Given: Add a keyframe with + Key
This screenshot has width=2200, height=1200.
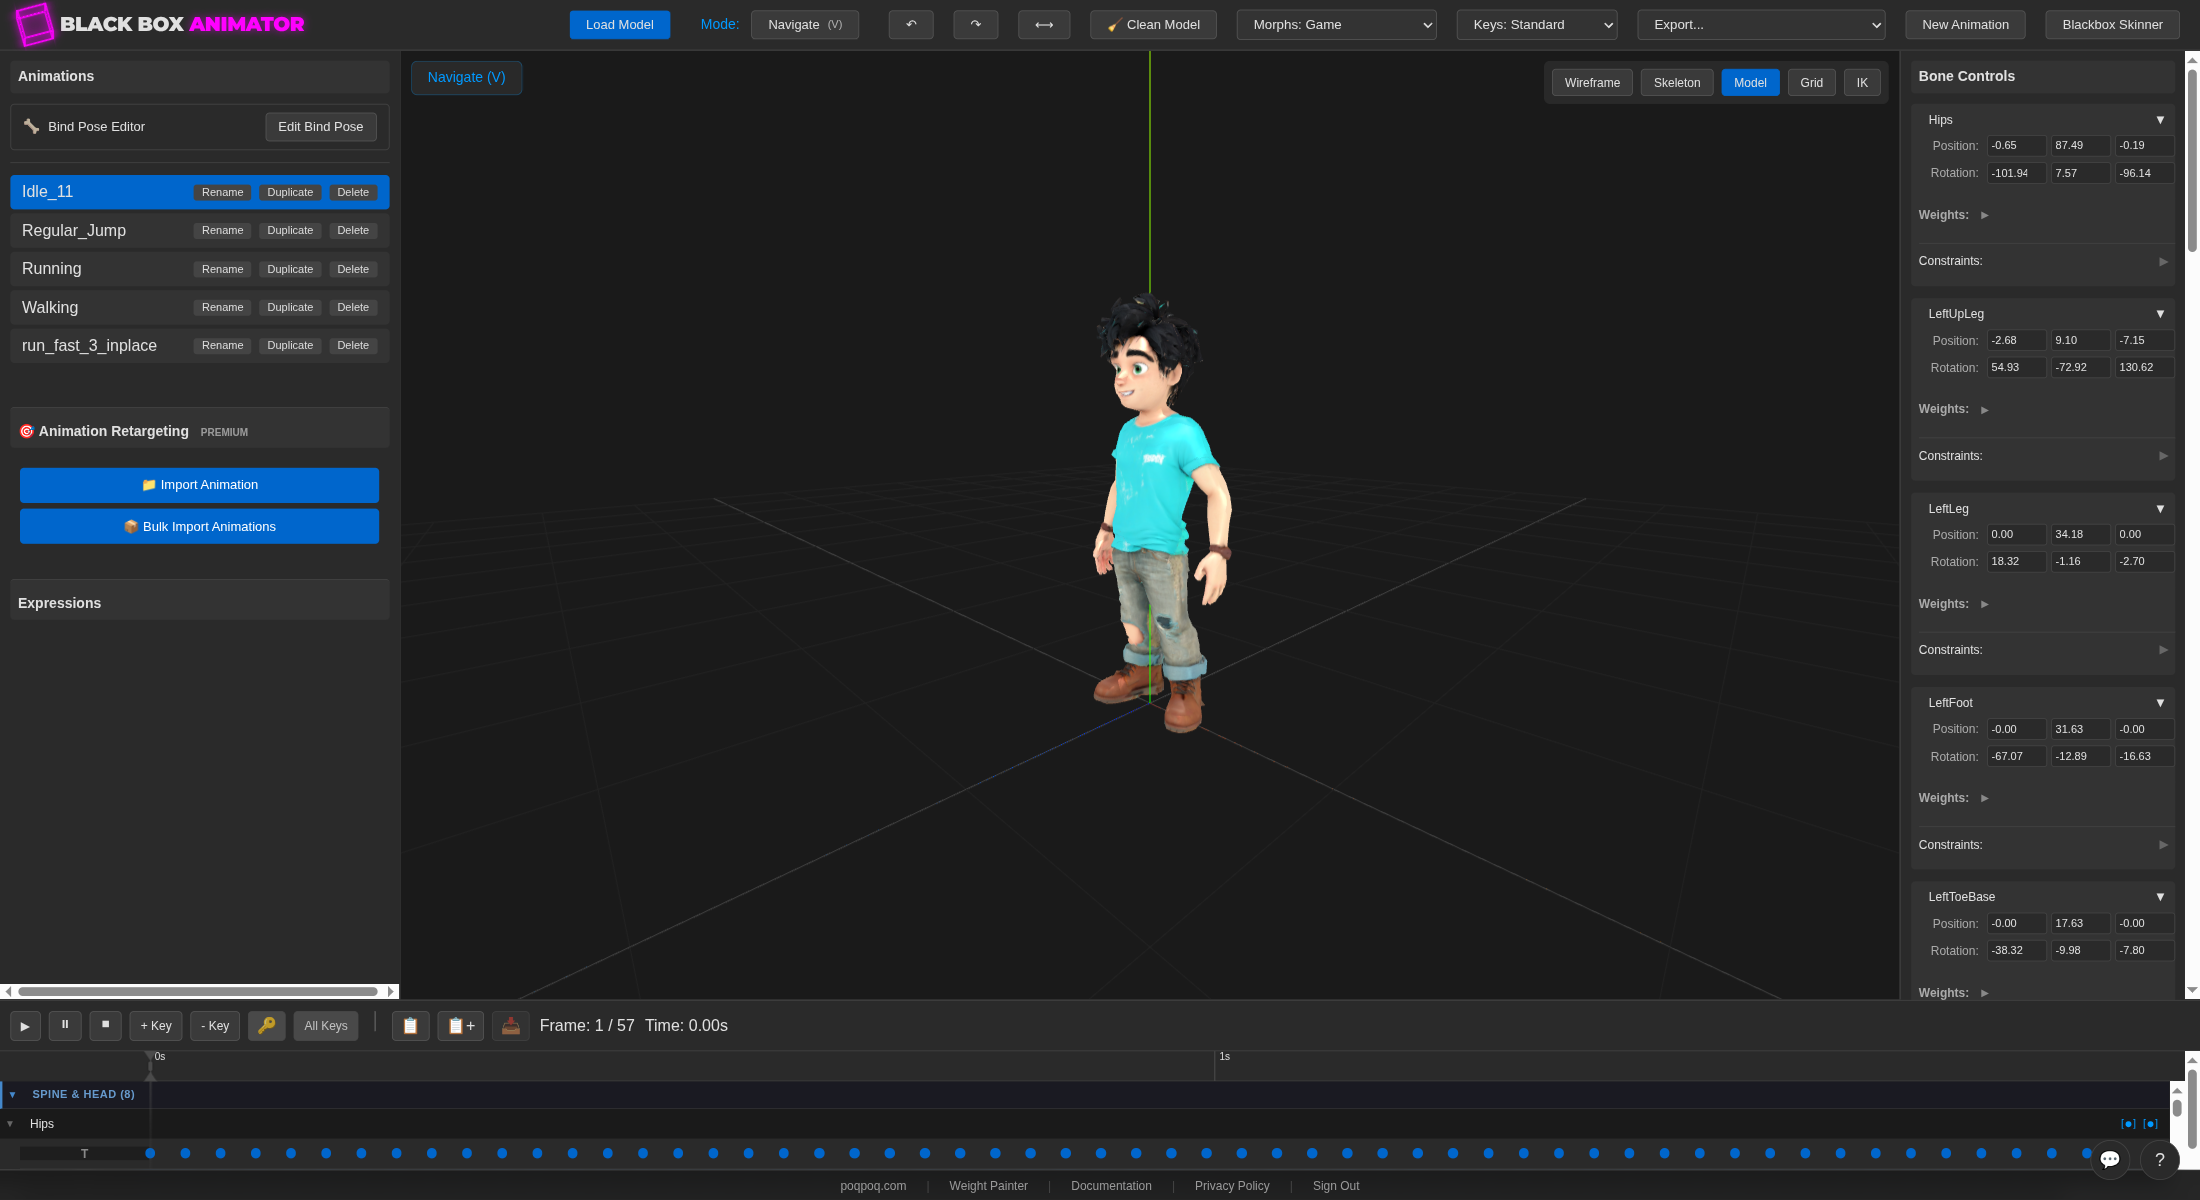Looking at the screenshot, I should pyautogui.click(x=156, y=1026).
